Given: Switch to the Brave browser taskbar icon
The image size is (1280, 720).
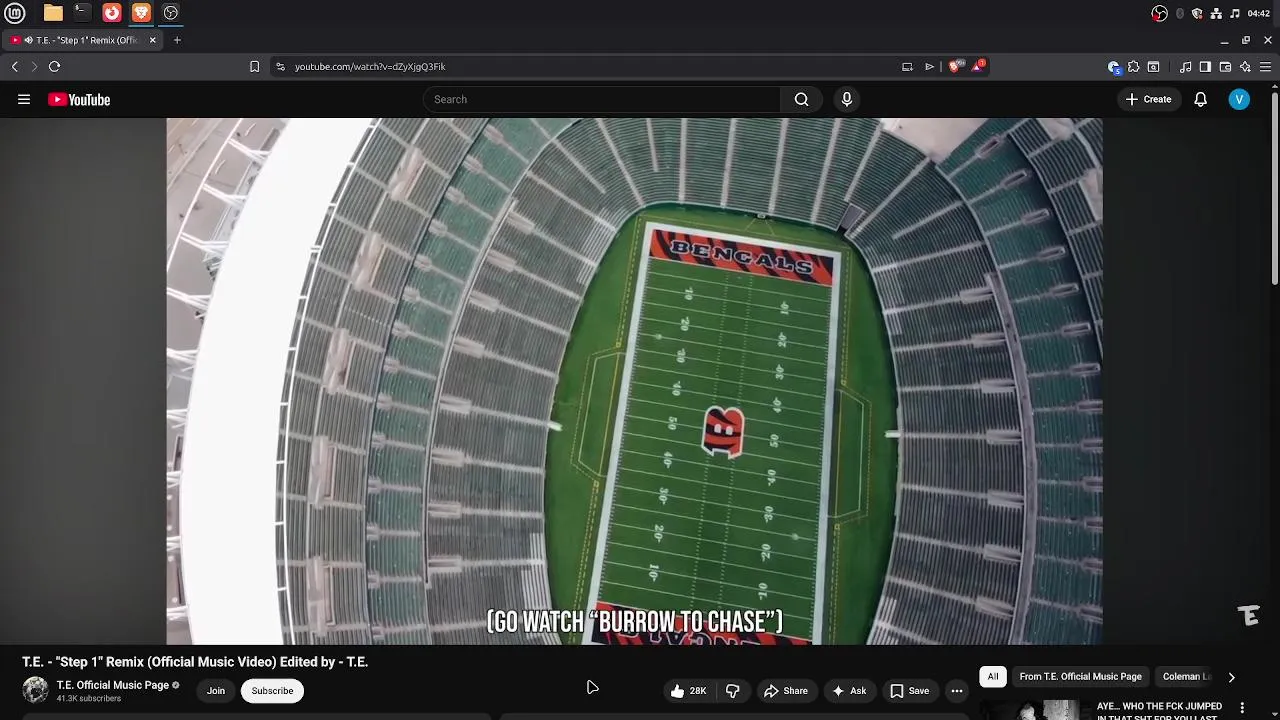Looking at the screenshot, I should click(141, 13).
